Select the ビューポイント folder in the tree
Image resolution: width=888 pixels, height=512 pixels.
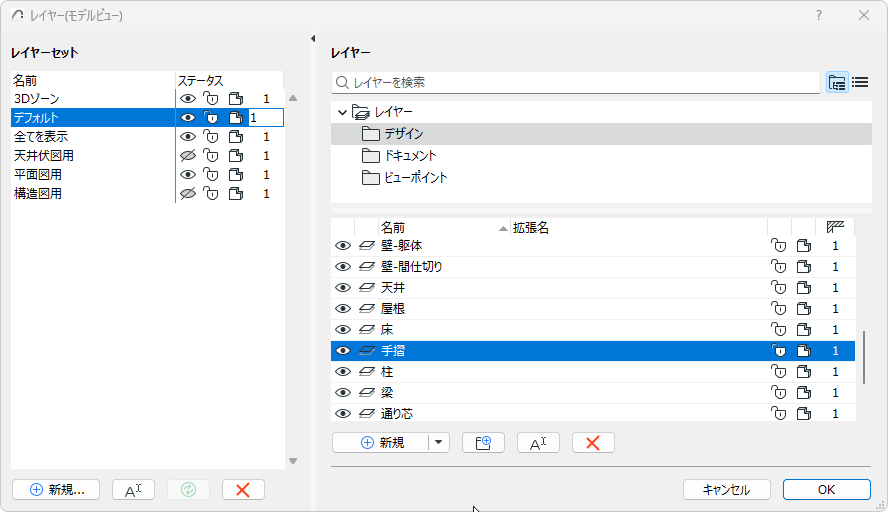click(x=415, y=178)
